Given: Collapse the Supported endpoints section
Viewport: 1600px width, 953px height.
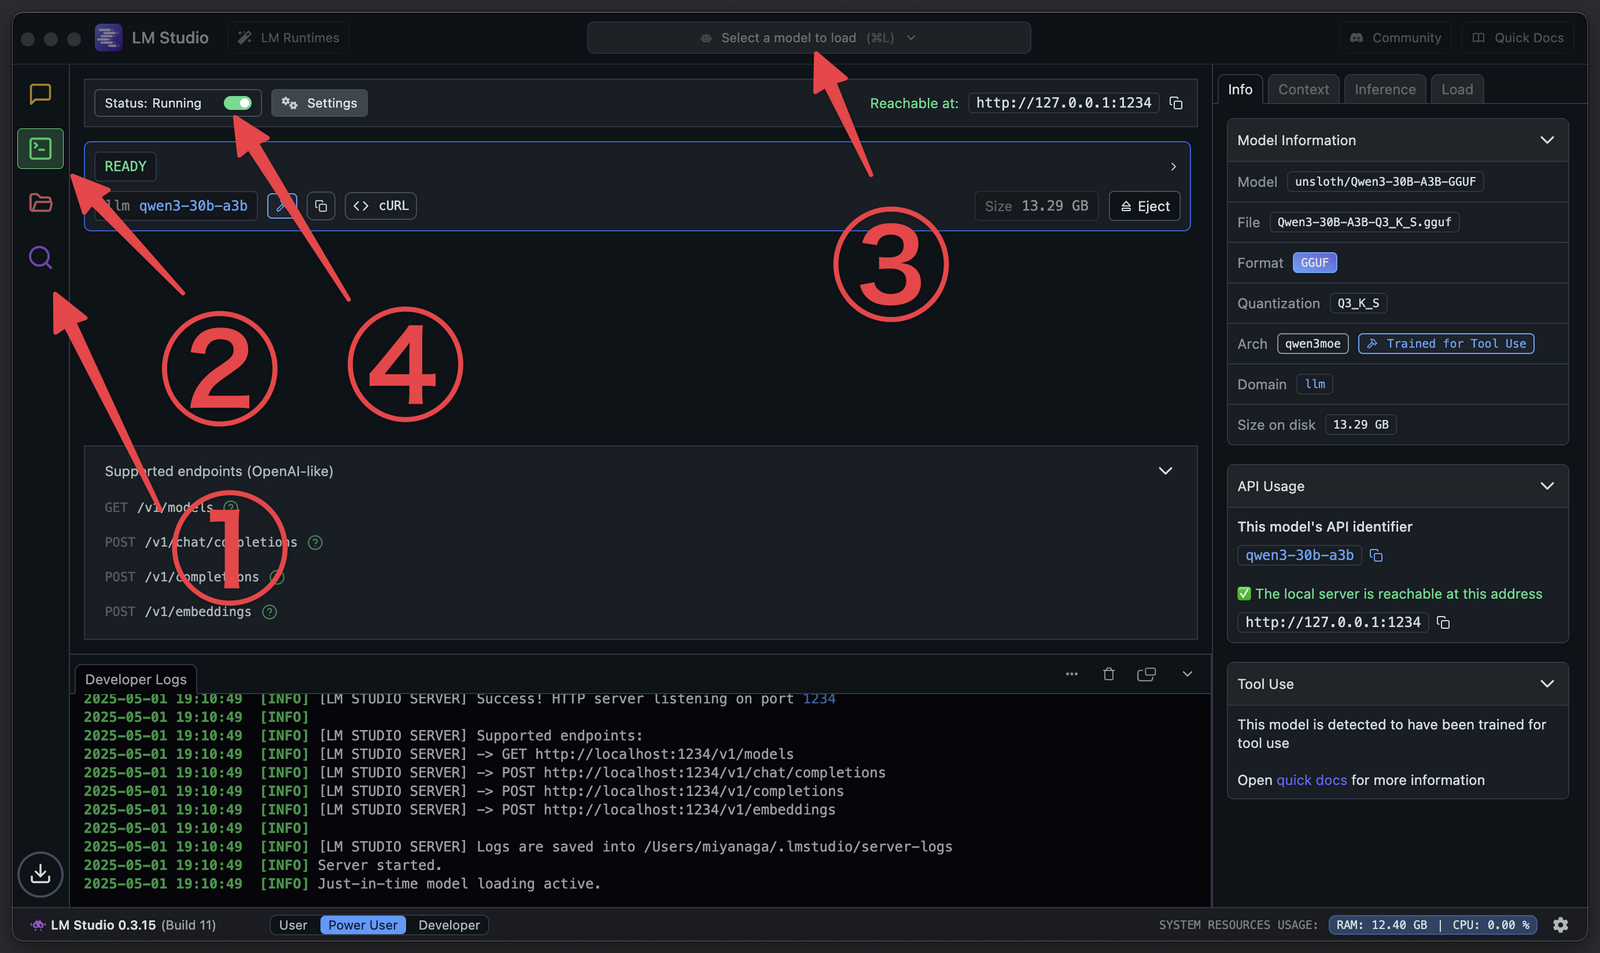Looking at the screenshot, I should pyautogui.click(x=1165, y=471).
